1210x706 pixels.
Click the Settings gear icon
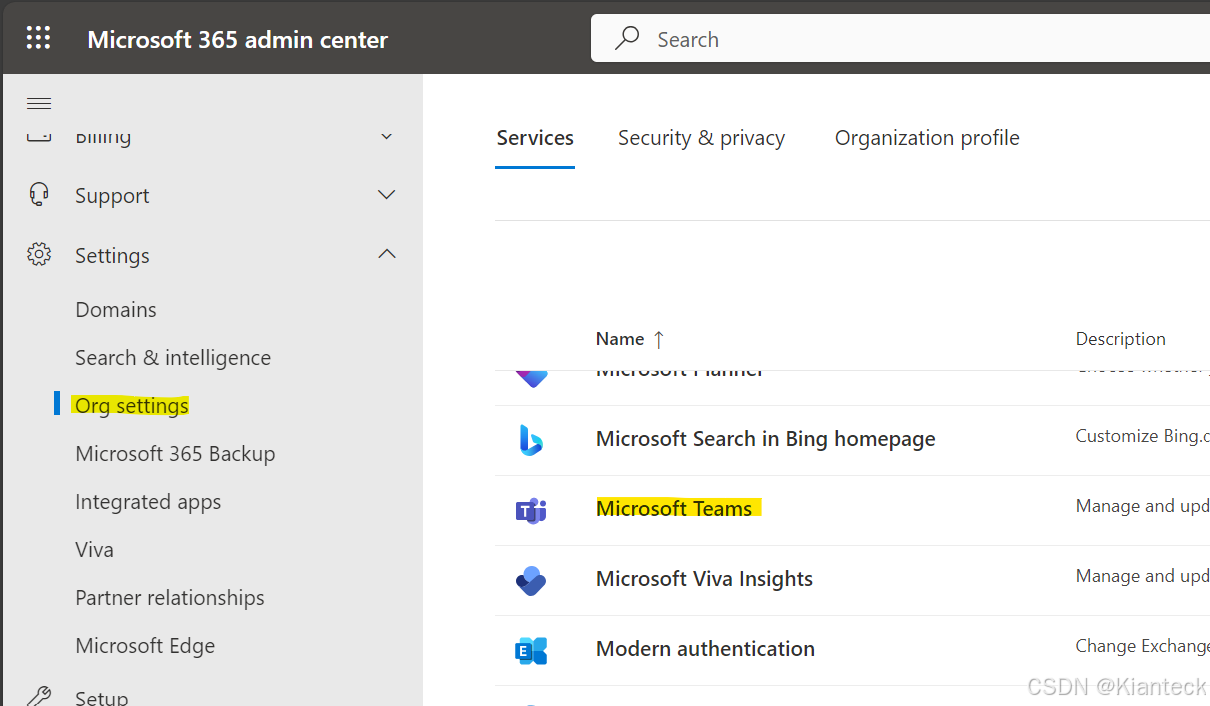click(x=39, y=254)
